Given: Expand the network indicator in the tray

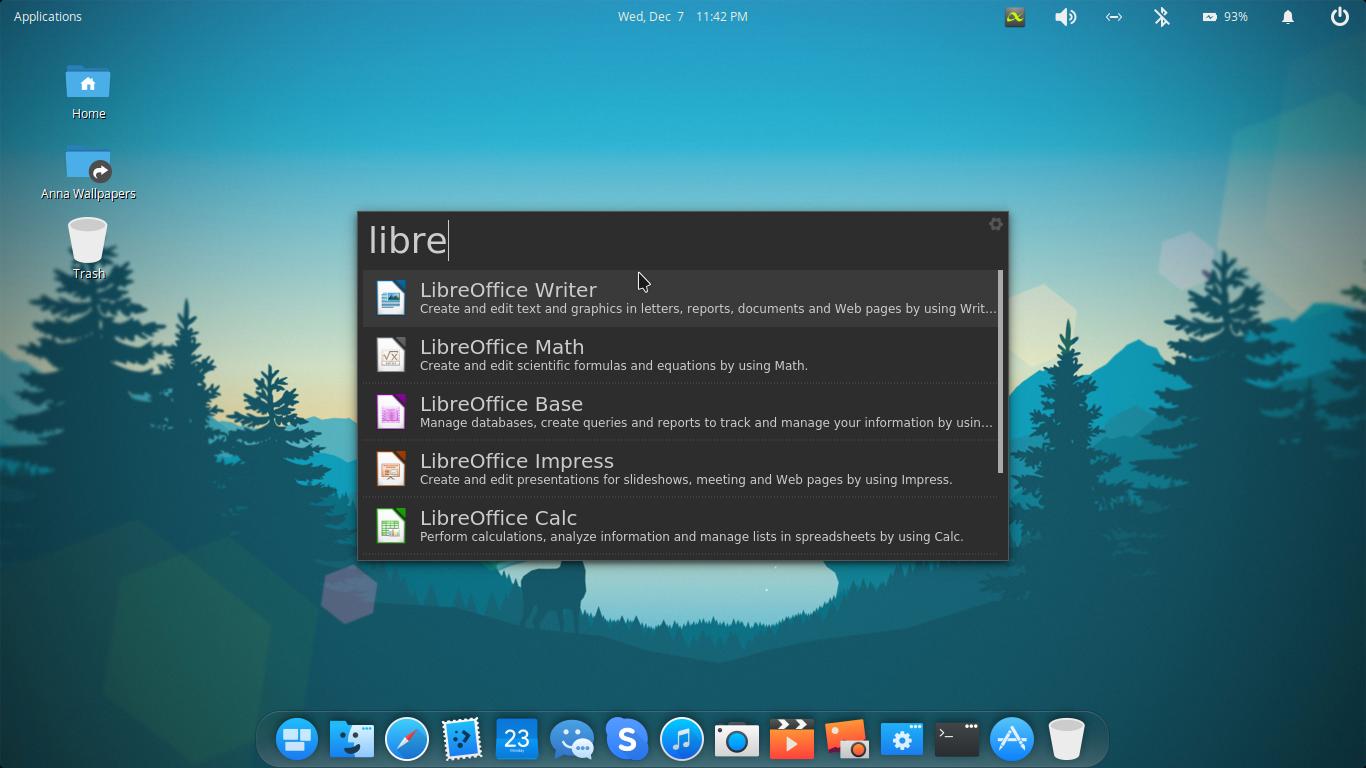Looking at the screenshot, I should (1113, 16).
